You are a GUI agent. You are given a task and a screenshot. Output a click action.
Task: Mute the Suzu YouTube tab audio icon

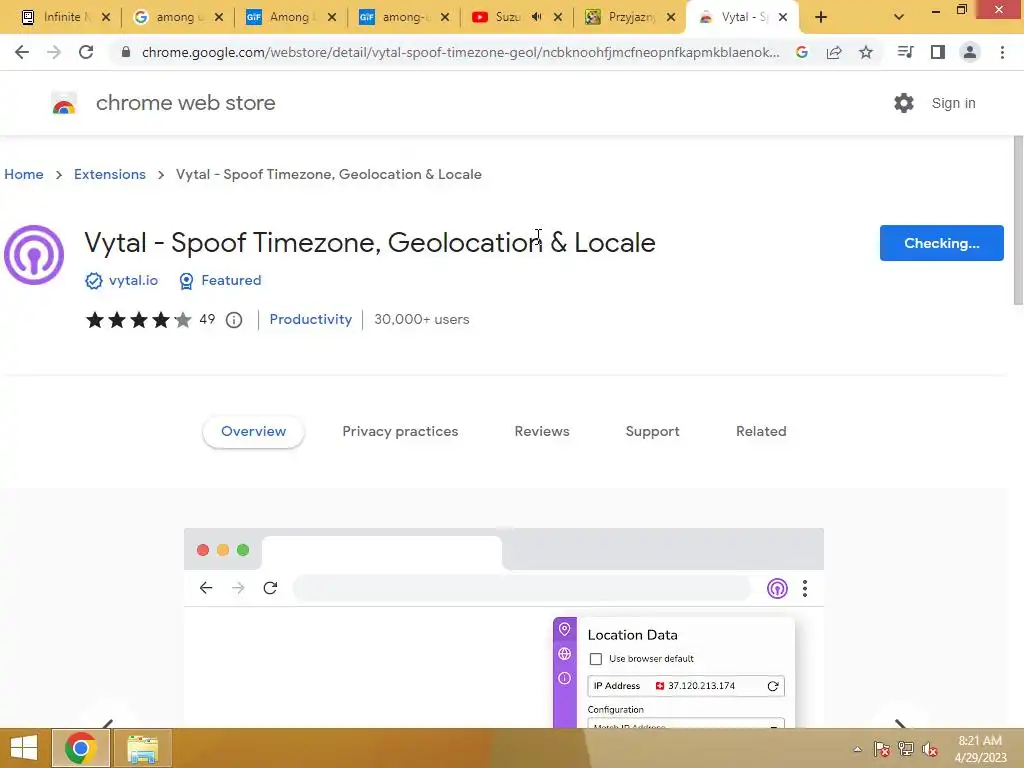pyautogui.click(x=537, y=17)
